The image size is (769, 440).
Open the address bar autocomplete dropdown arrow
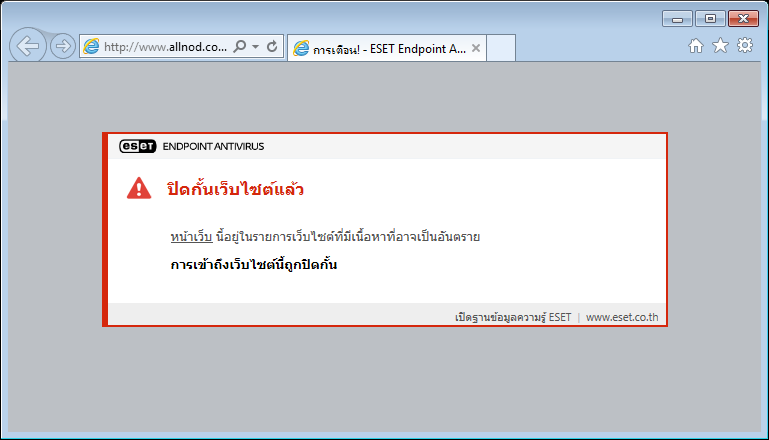pyautogui.click(x=256, y=47)
